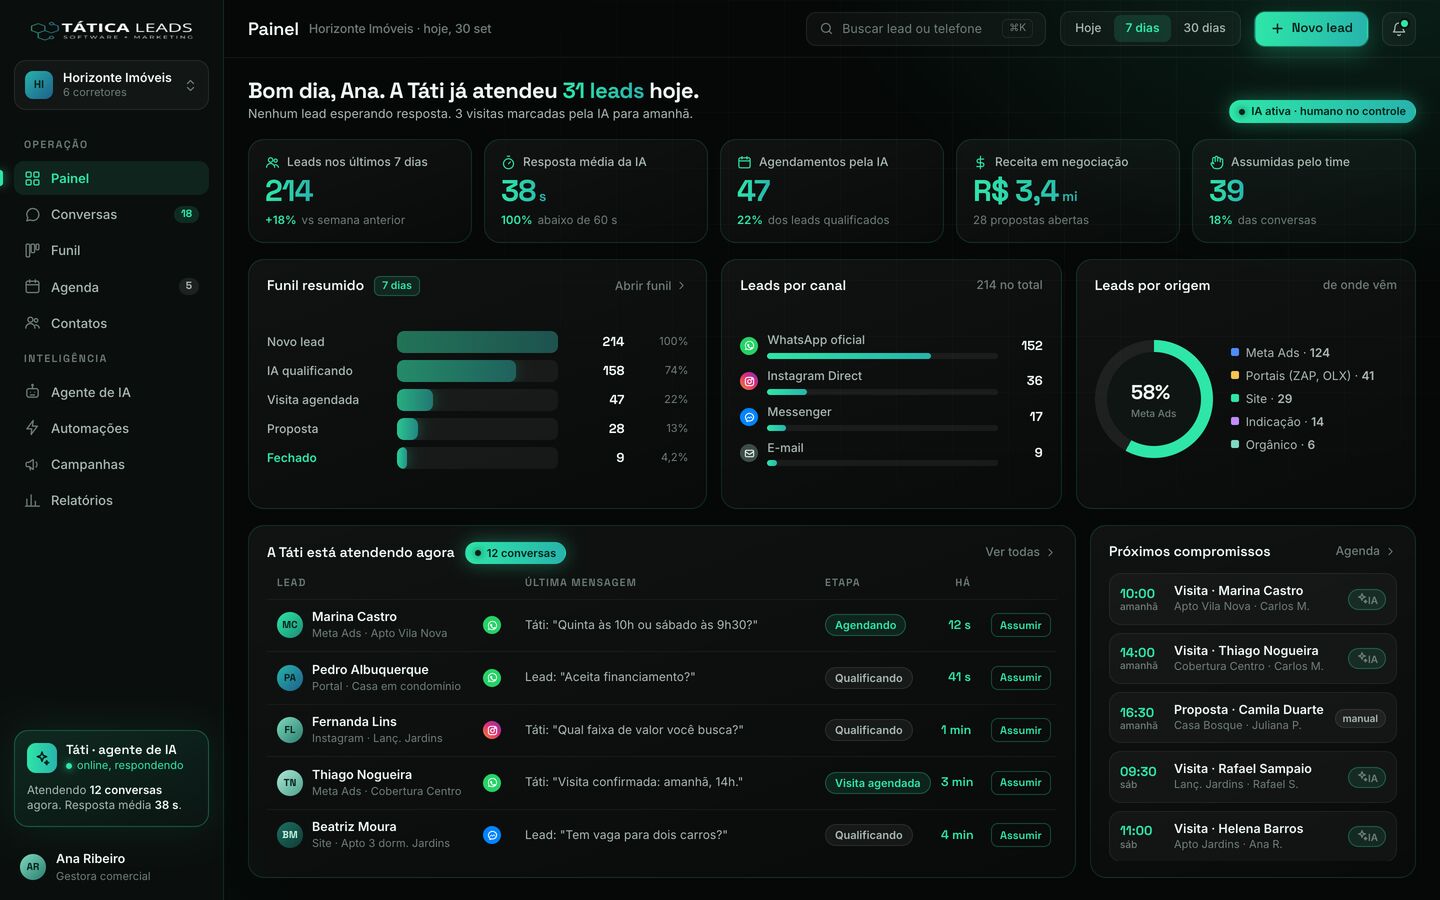Click WhatsApp icon in Marina Castro row

pos(492,625)
